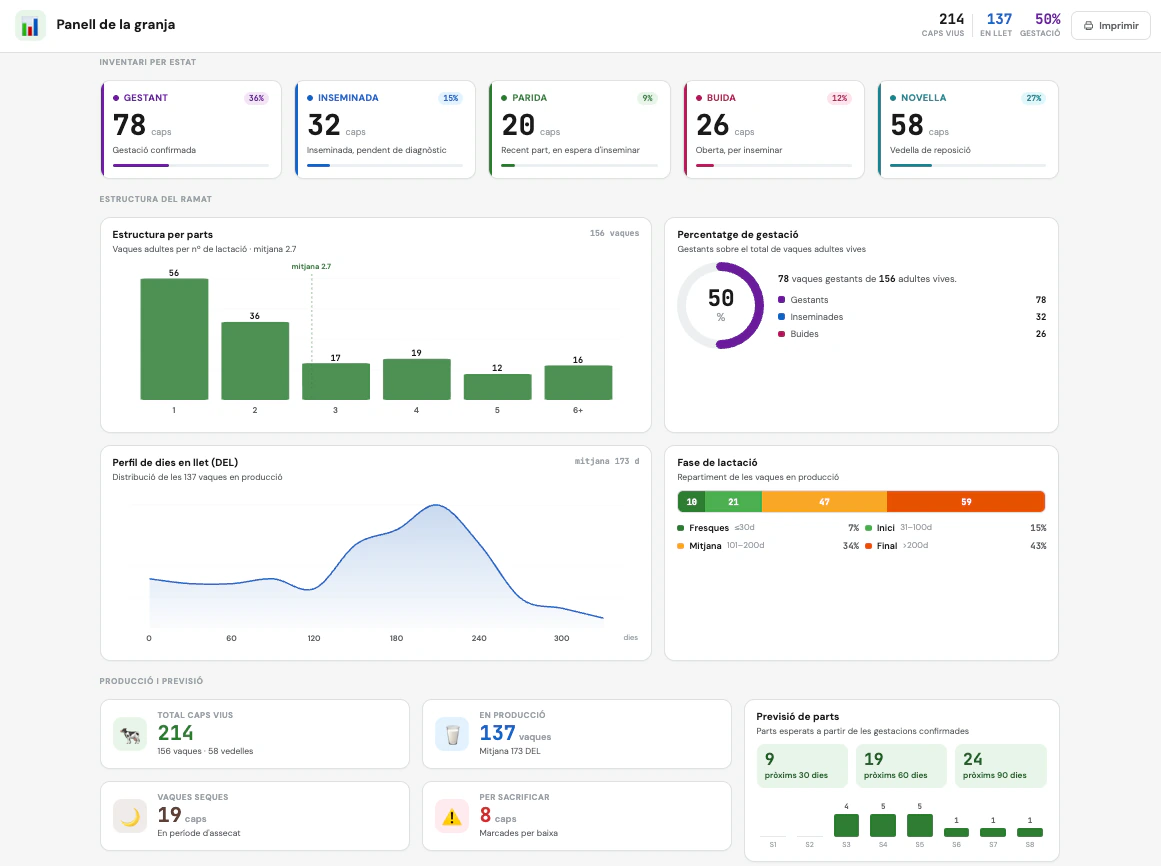
Task: Click the moon icon in Vaques seques card
Action: [x=130, y=816]
